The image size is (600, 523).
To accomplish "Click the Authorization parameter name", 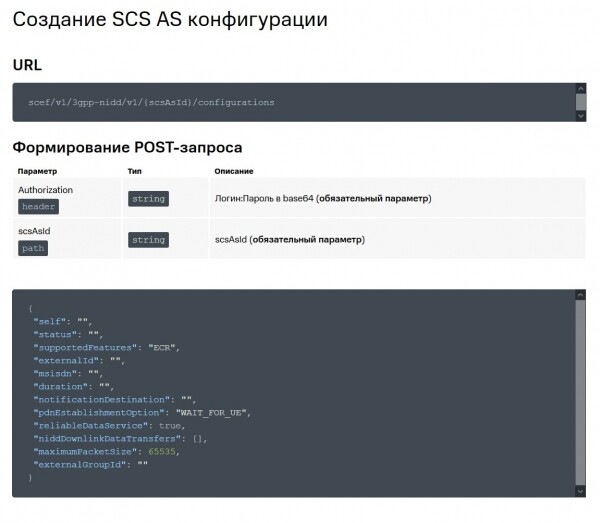I will (45, 189).
